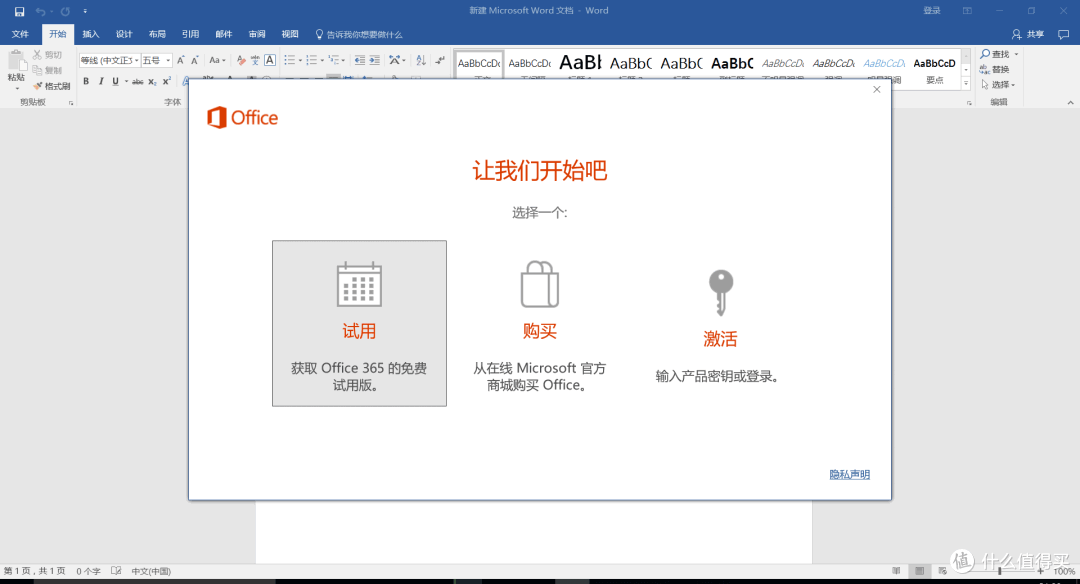This screenshot has height=584, width=1080.
Task: Open the comments speech-bubble icon
Action: click(x=1063, y=34)
